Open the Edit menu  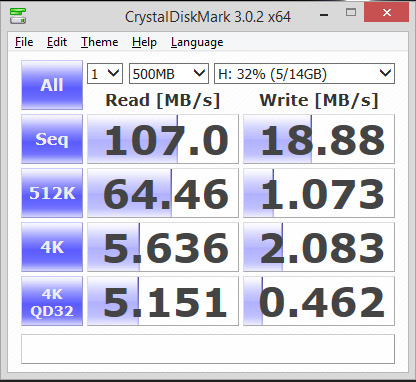(x=57, y=42)
